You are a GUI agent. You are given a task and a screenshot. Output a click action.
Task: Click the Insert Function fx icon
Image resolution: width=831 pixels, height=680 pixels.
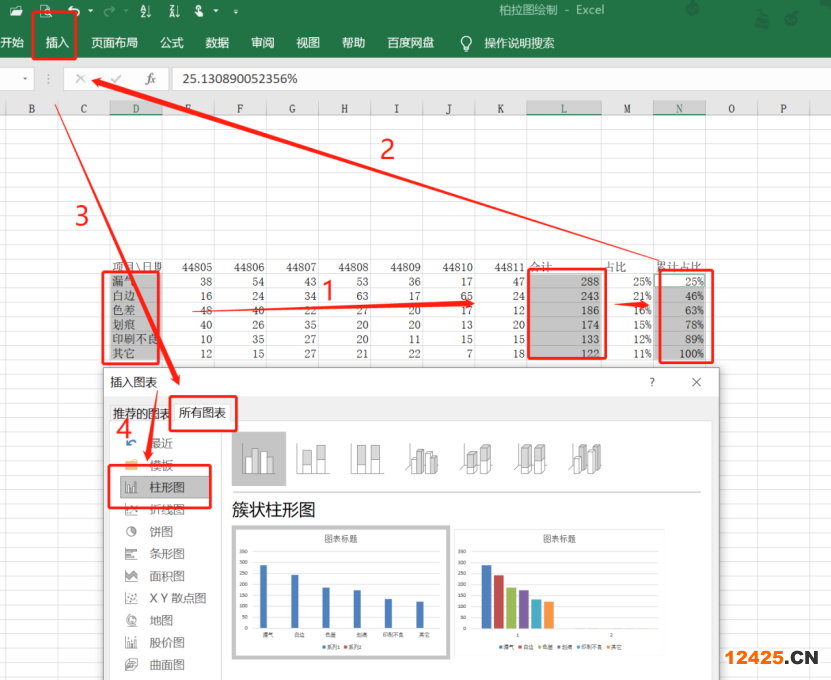150,78
